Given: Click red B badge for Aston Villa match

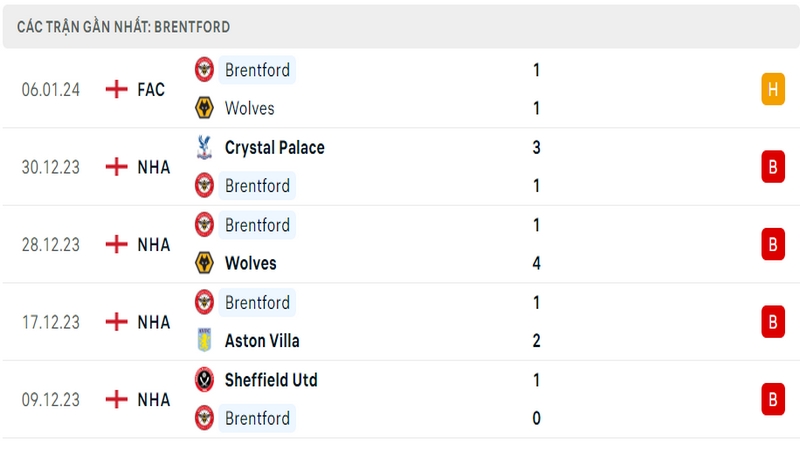Looking at the screenshot, I should pyautogui.click(x=773, y=322).
